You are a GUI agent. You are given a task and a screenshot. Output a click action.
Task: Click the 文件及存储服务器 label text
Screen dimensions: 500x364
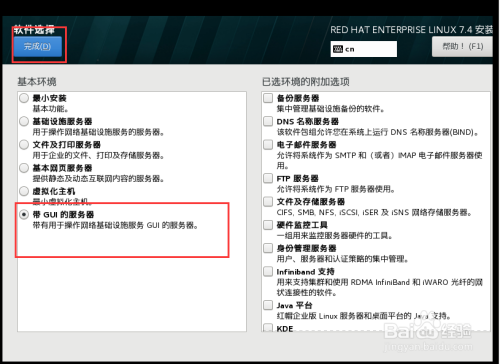pyautogui.click(x=311, y=202)
